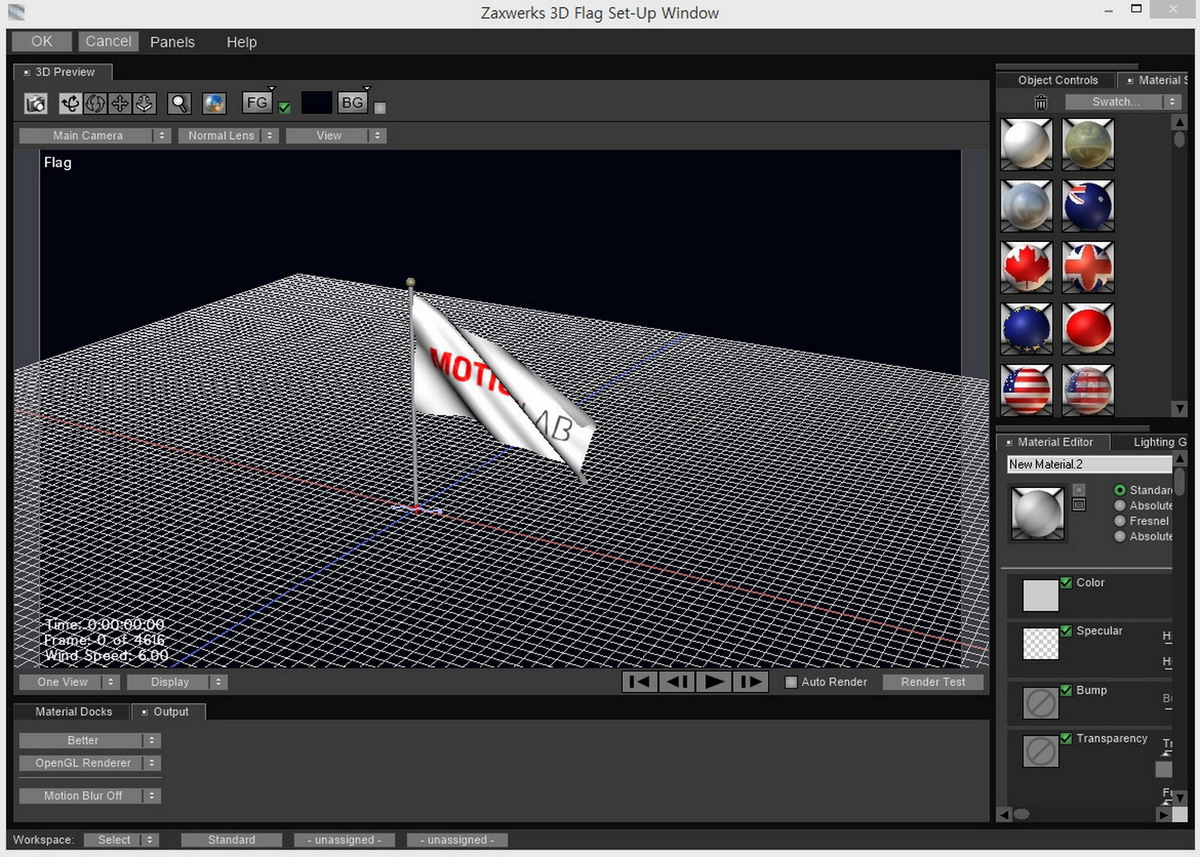1200x857 pixels.
Task: Uncheck the Color channel checkbox
Action: click(1066, 582)
